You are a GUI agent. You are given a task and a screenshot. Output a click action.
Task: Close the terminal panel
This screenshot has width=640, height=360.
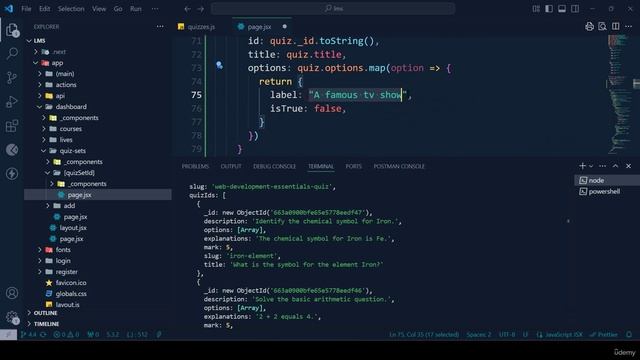[x=629, y=166]
